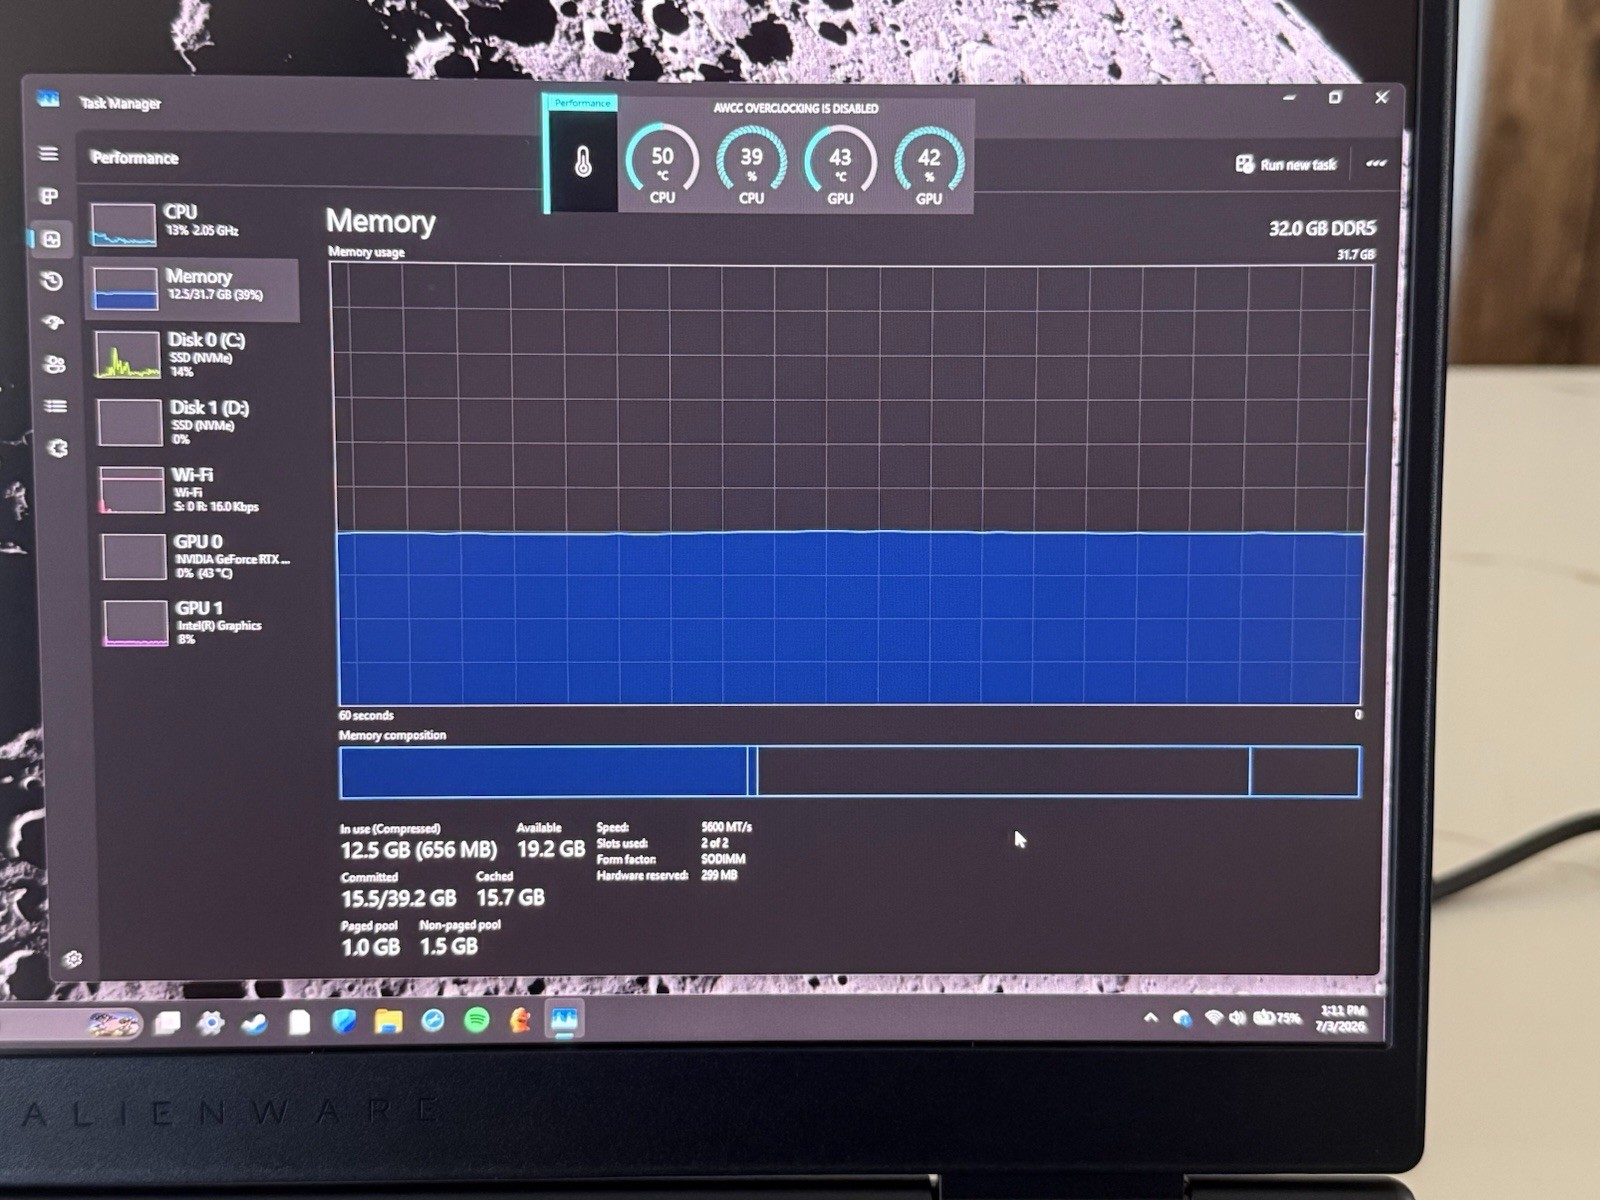The width and height of the screenshot is (1600, 1200).
Task: Open the Services page icon
Action: point(58,448)
